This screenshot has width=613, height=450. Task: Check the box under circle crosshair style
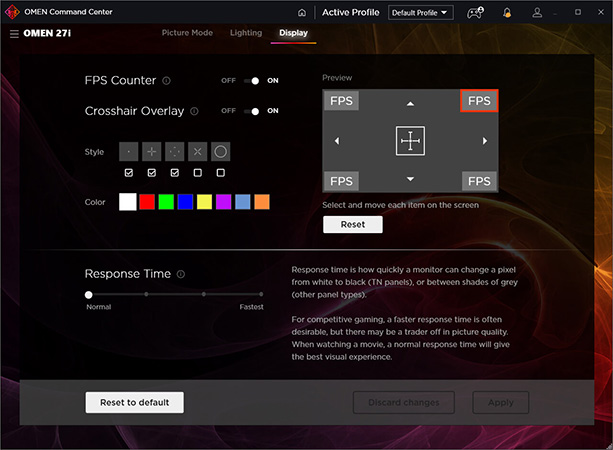click(220, 173)
